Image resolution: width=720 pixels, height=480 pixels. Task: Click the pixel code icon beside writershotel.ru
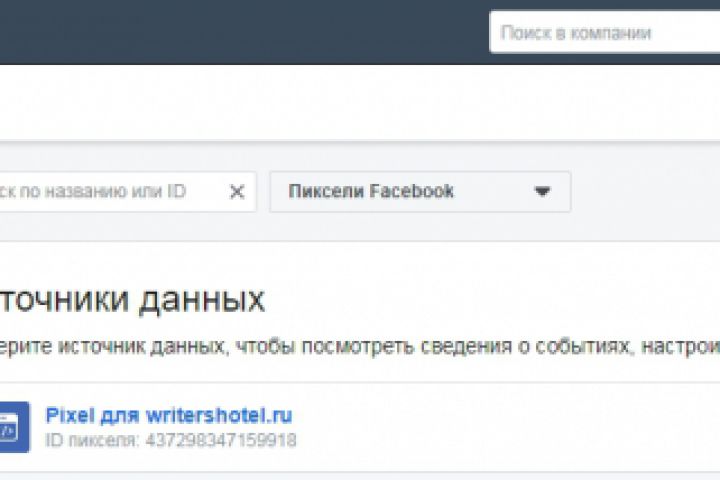14,427
